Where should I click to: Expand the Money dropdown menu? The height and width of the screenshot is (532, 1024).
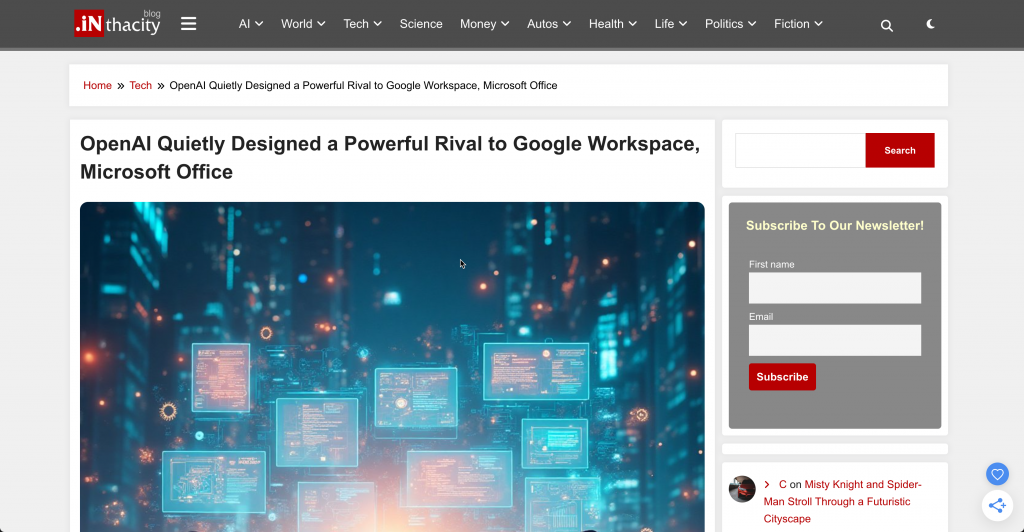(484, 24)
